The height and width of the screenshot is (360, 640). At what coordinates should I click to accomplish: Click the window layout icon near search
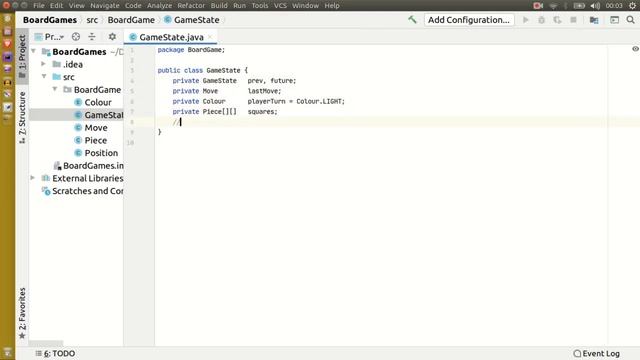614,20
